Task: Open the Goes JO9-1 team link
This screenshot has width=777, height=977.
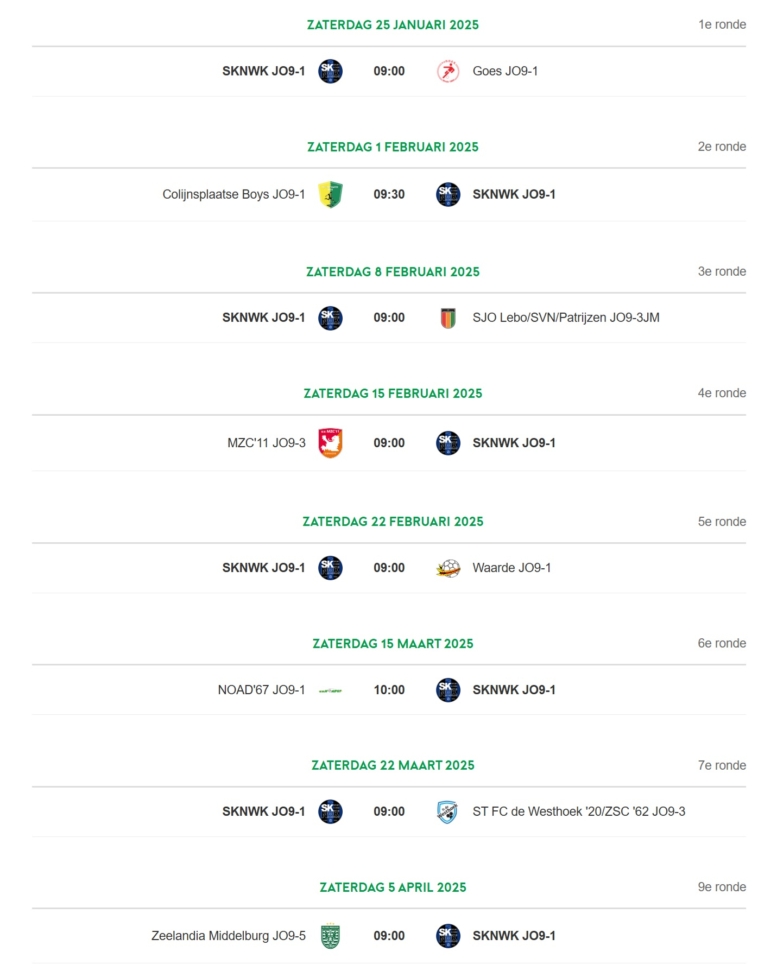Action: (x=505, y=71)
